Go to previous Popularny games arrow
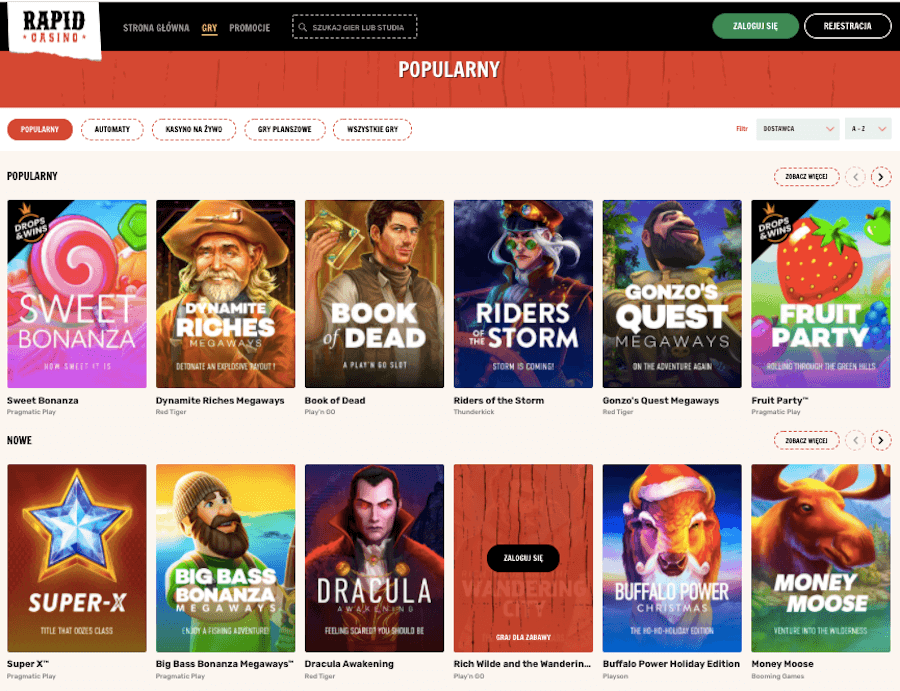900x691 pixels. coord(855,177)
